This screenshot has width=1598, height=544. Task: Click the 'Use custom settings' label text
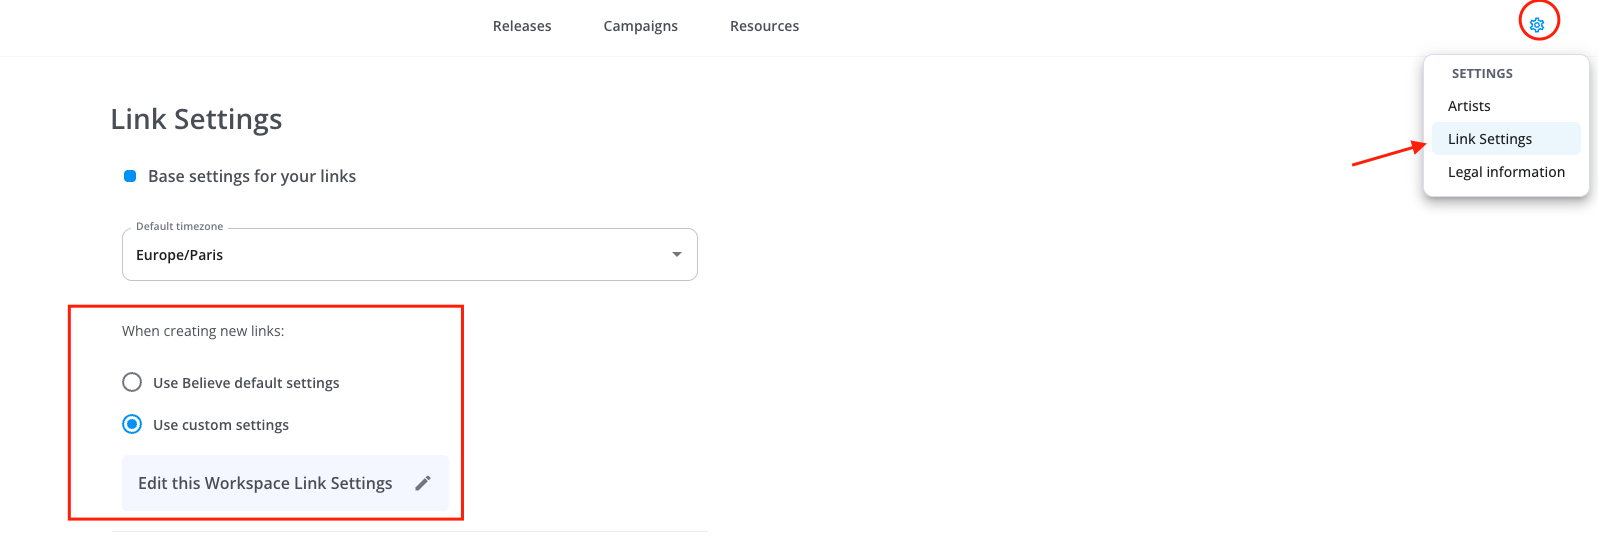coord(221,425)
